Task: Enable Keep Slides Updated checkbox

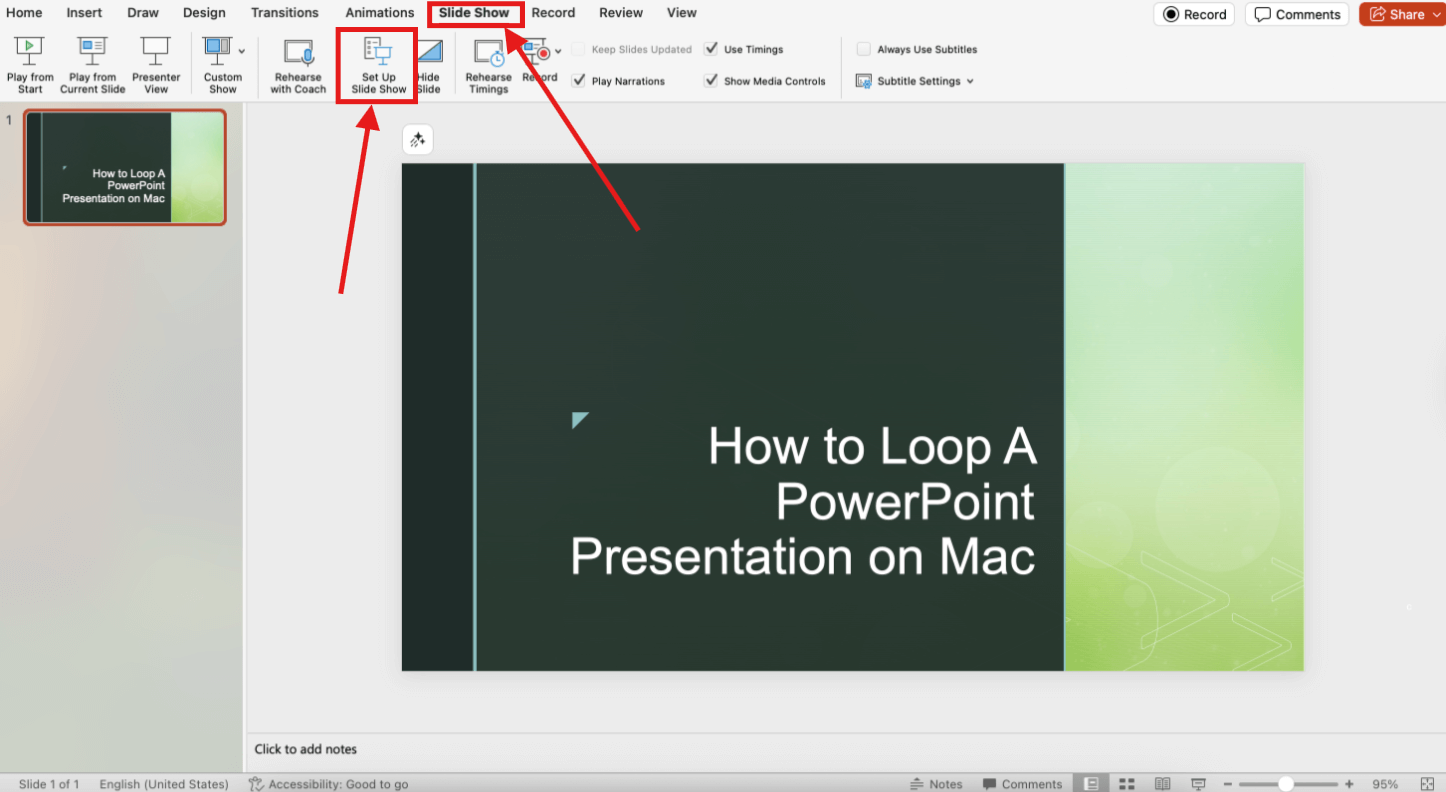Action: point(578,49)
